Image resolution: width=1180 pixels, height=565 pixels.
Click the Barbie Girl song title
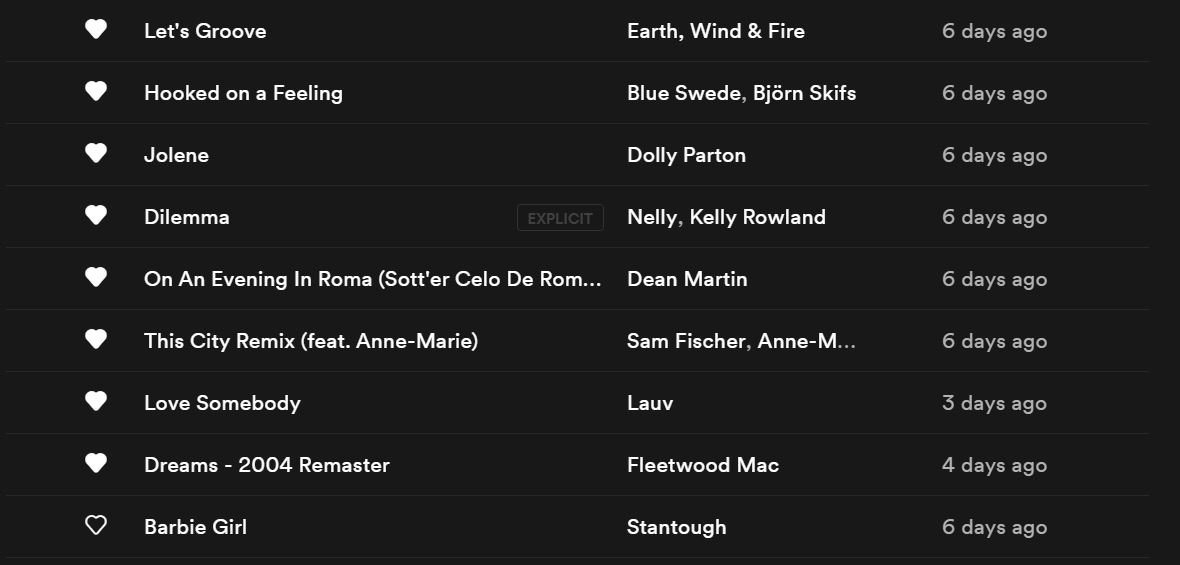pos(195,527)
